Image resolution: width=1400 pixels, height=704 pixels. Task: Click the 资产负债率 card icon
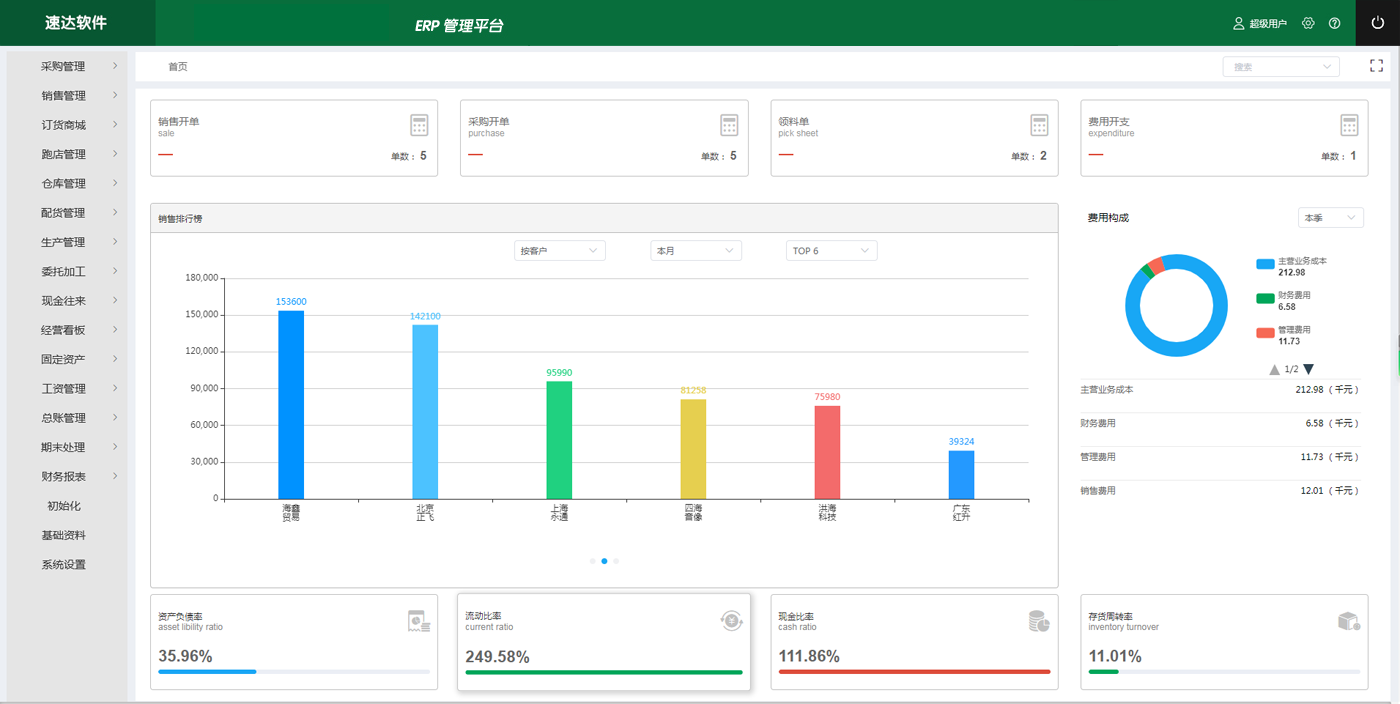tap(419, 621)
